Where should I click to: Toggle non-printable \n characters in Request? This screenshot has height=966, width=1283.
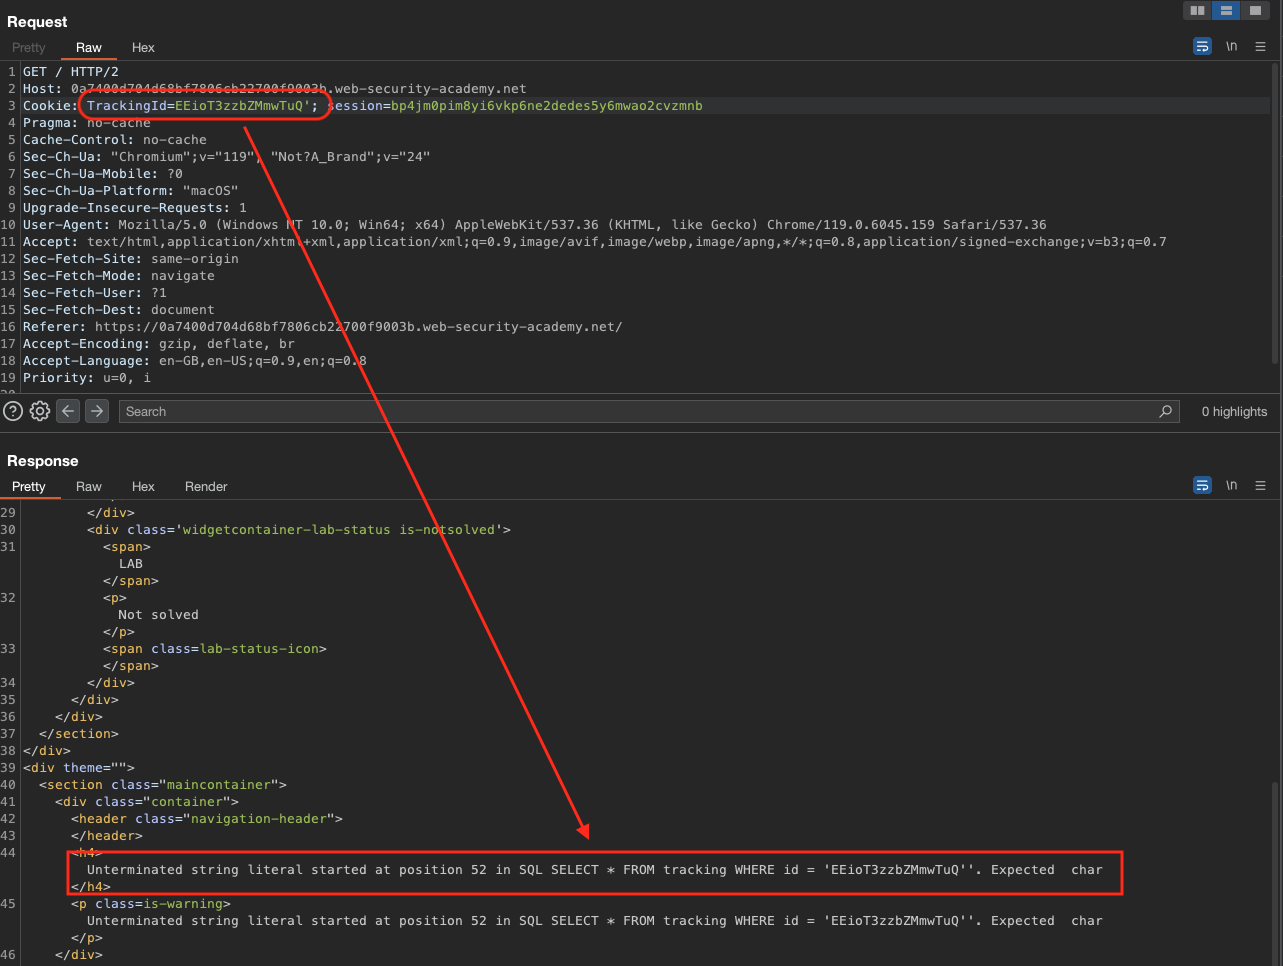1231,47
